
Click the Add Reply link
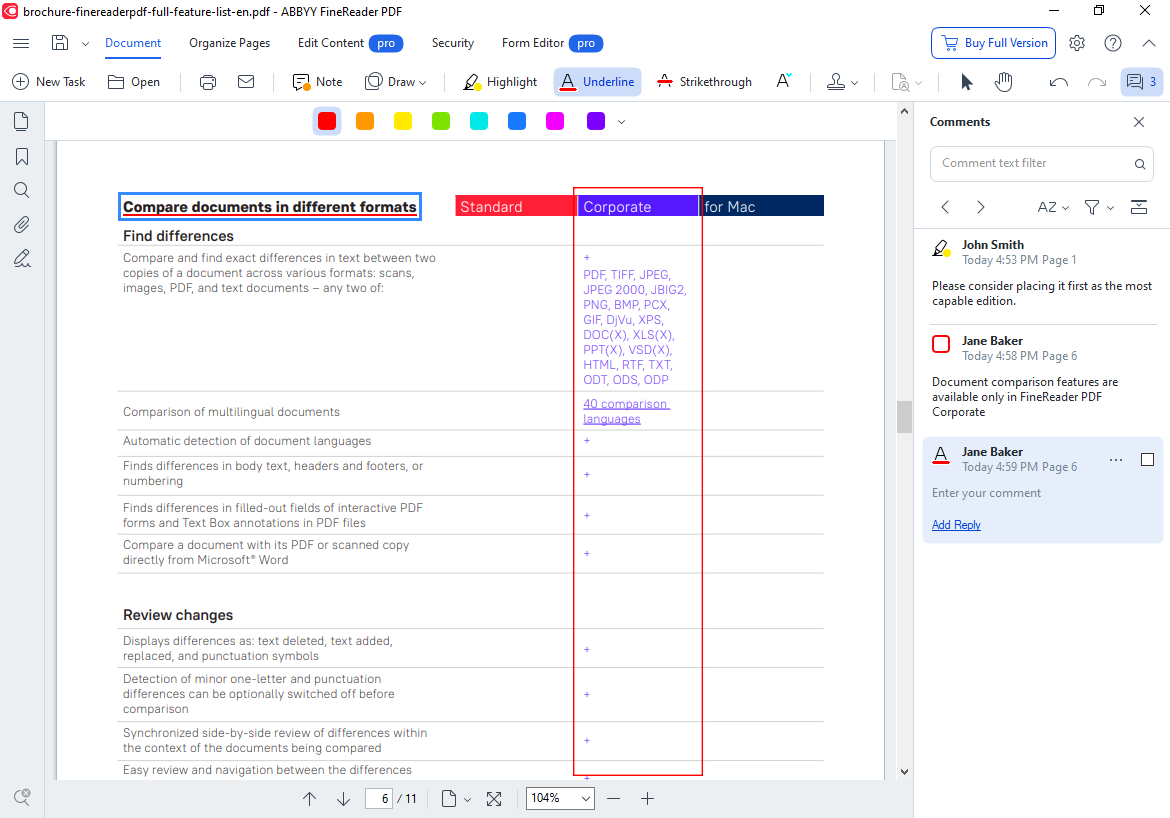pyautogui.click(x=956, y=525)
